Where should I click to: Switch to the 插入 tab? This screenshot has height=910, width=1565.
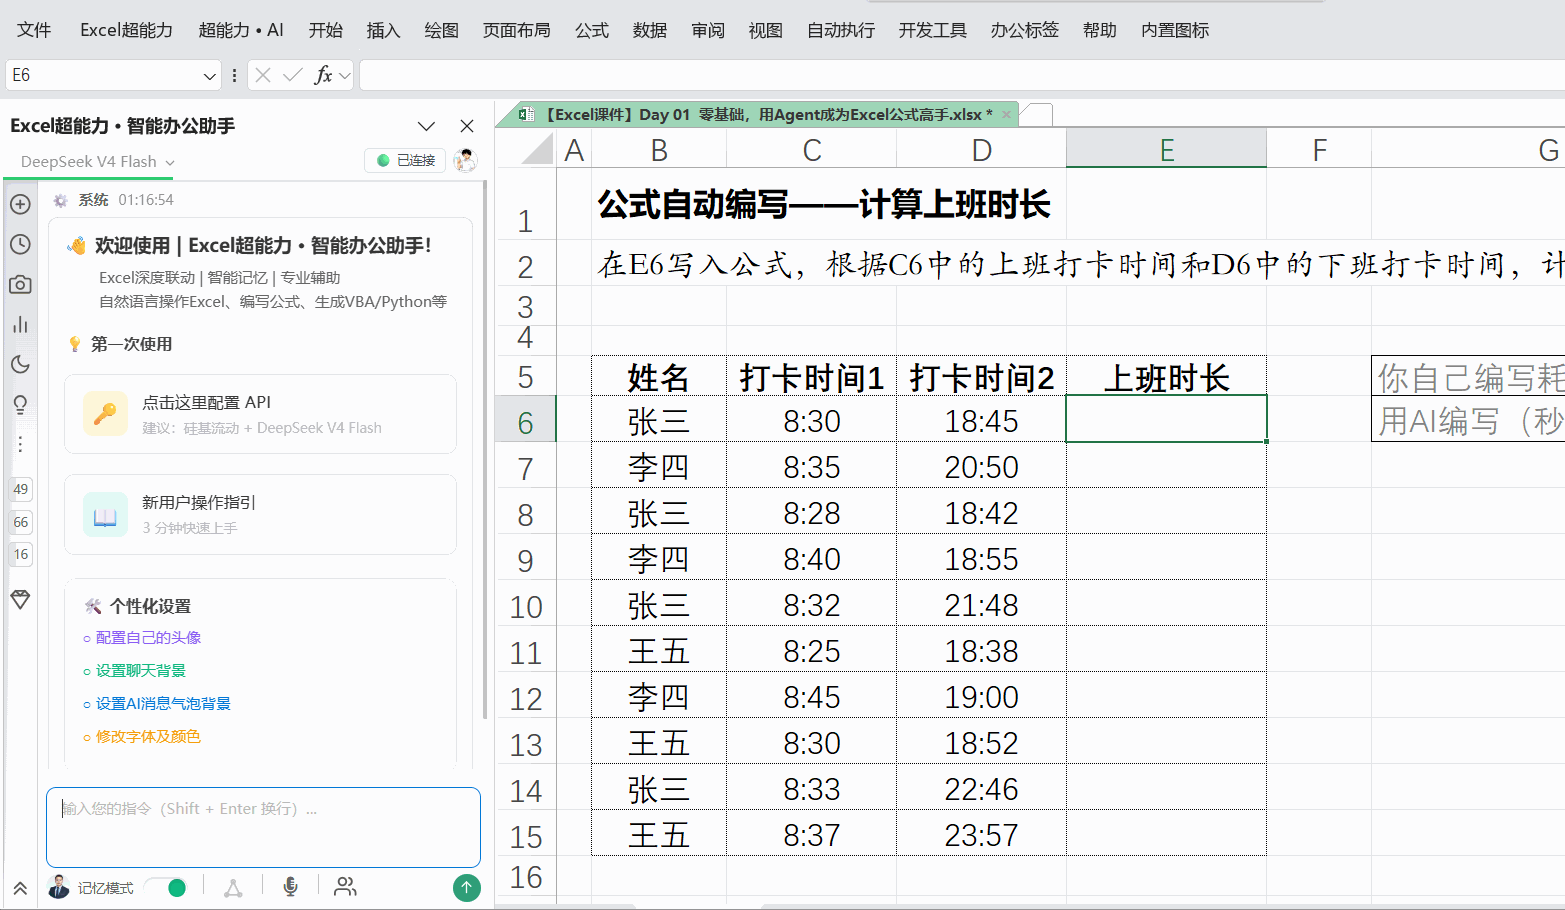[x=384, y=30]
